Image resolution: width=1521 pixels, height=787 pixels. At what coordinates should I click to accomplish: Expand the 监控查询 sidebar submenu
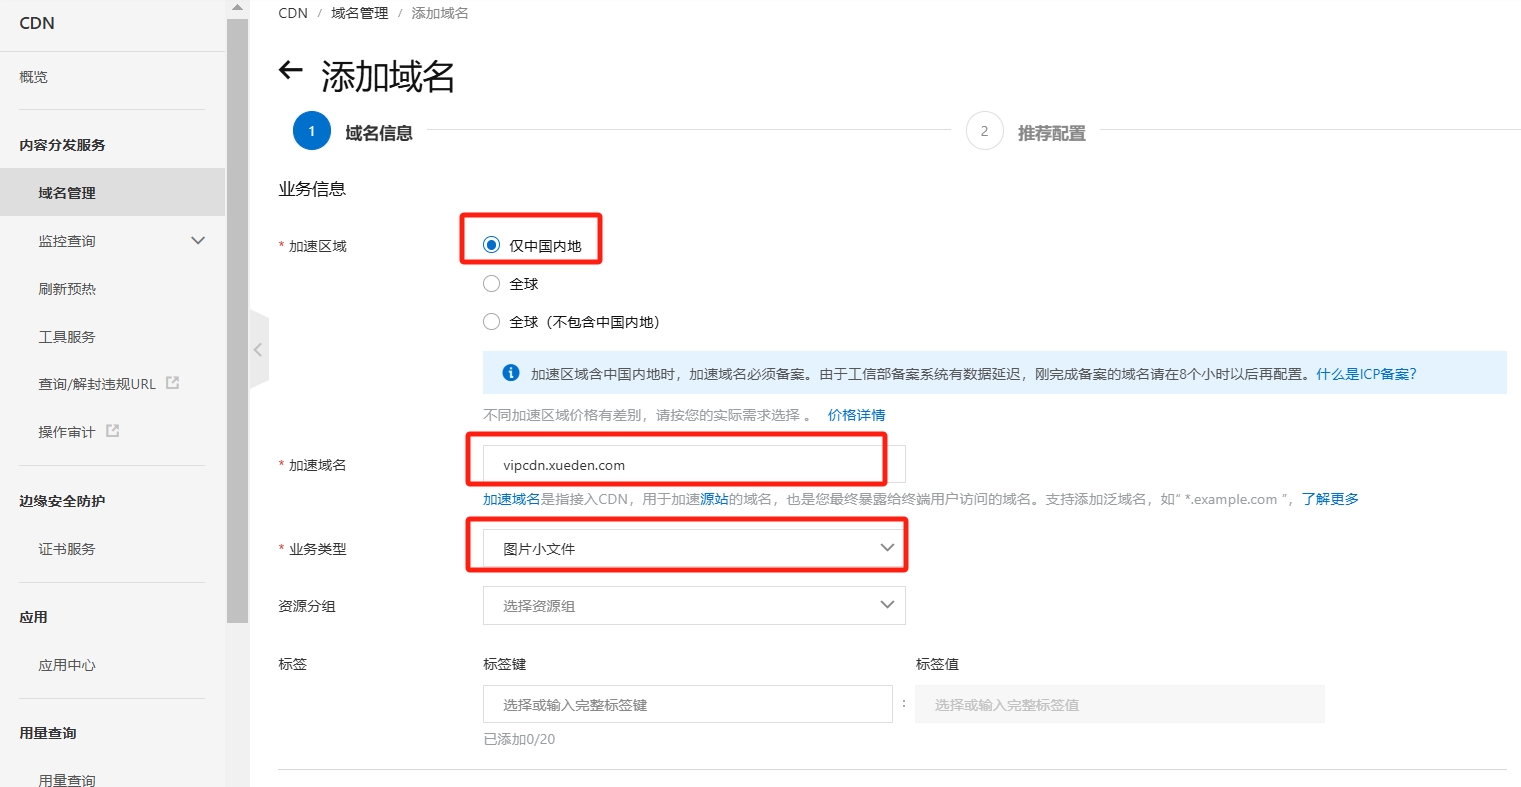(198, 241)
